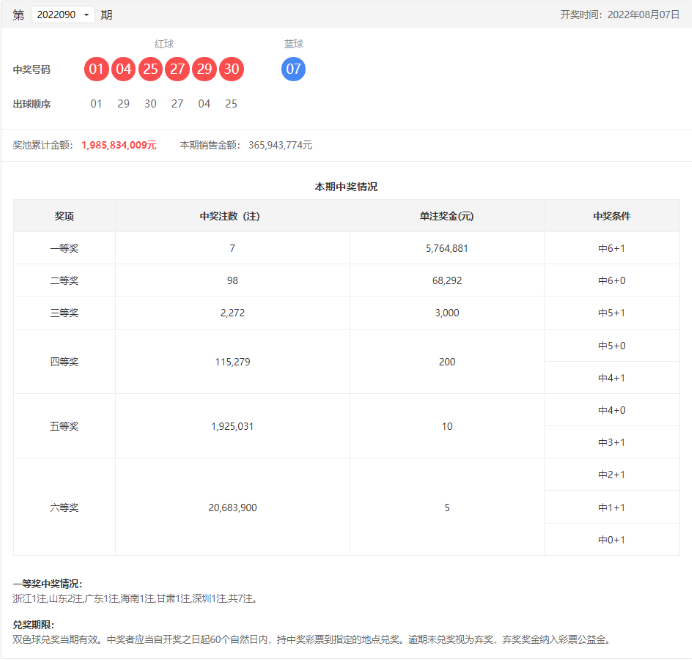Click draw order number 25

(231, 104)
